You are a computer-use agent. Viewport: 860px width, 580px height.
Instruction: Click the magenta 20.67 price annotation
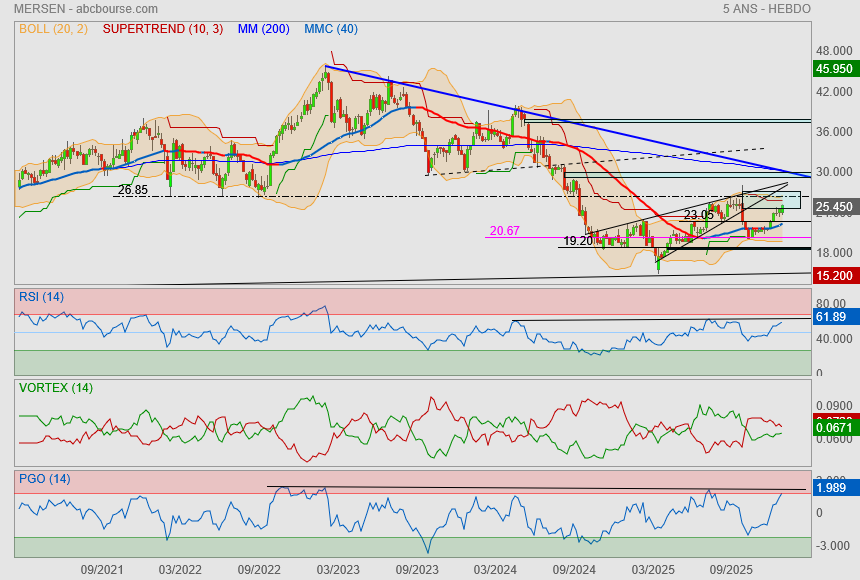click(x=504, y=231)
